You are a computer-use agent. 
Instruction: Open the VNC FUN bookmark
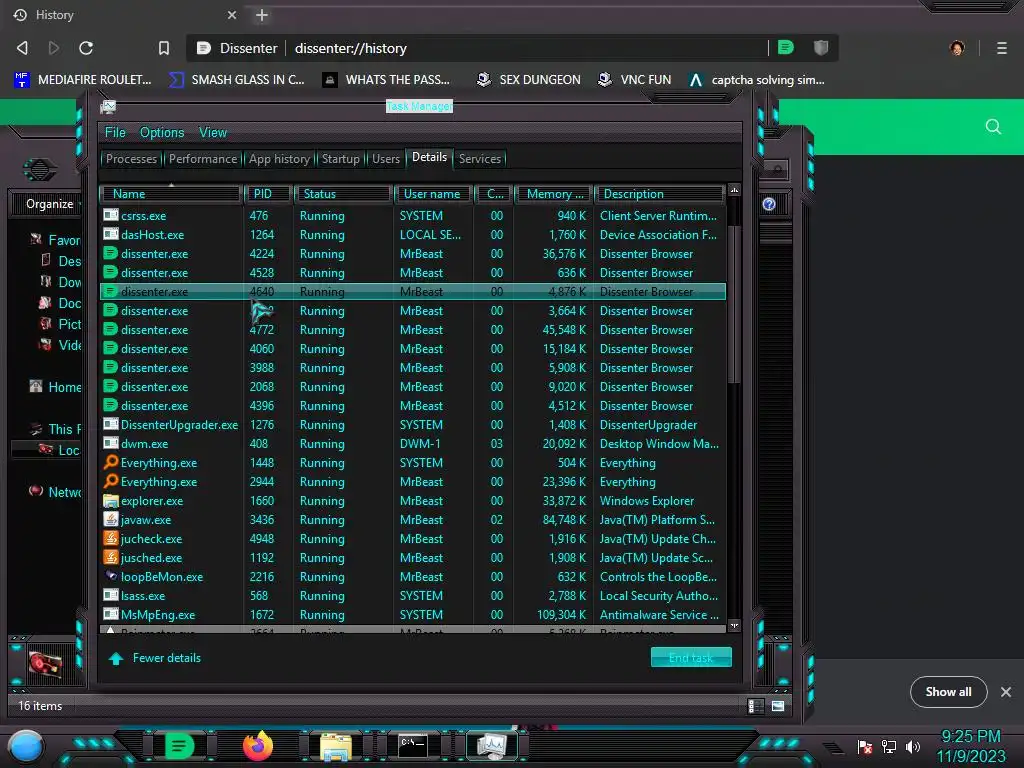pos(635,80)
